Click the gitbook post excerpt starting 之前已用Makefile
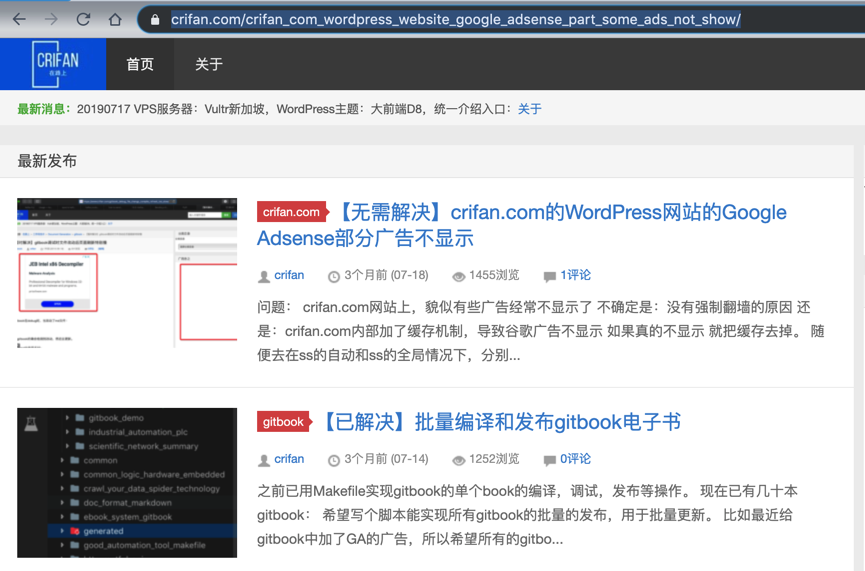The height and width of the screenshot is (571, 865). click(527, 515)
